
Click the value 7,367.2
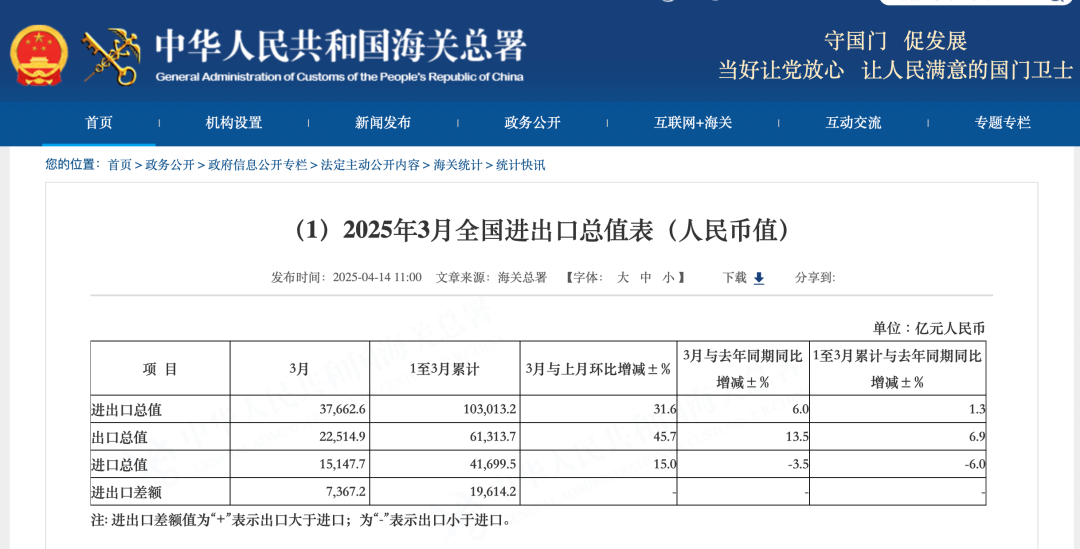346,492
